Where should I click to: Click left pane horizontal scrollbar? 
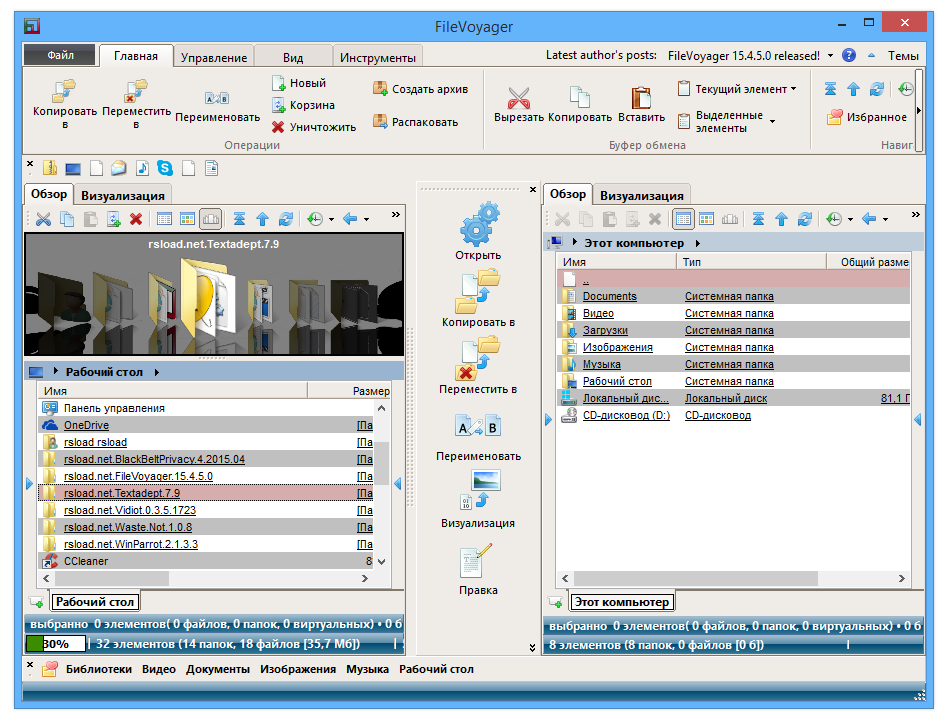(x=205, y=578)
